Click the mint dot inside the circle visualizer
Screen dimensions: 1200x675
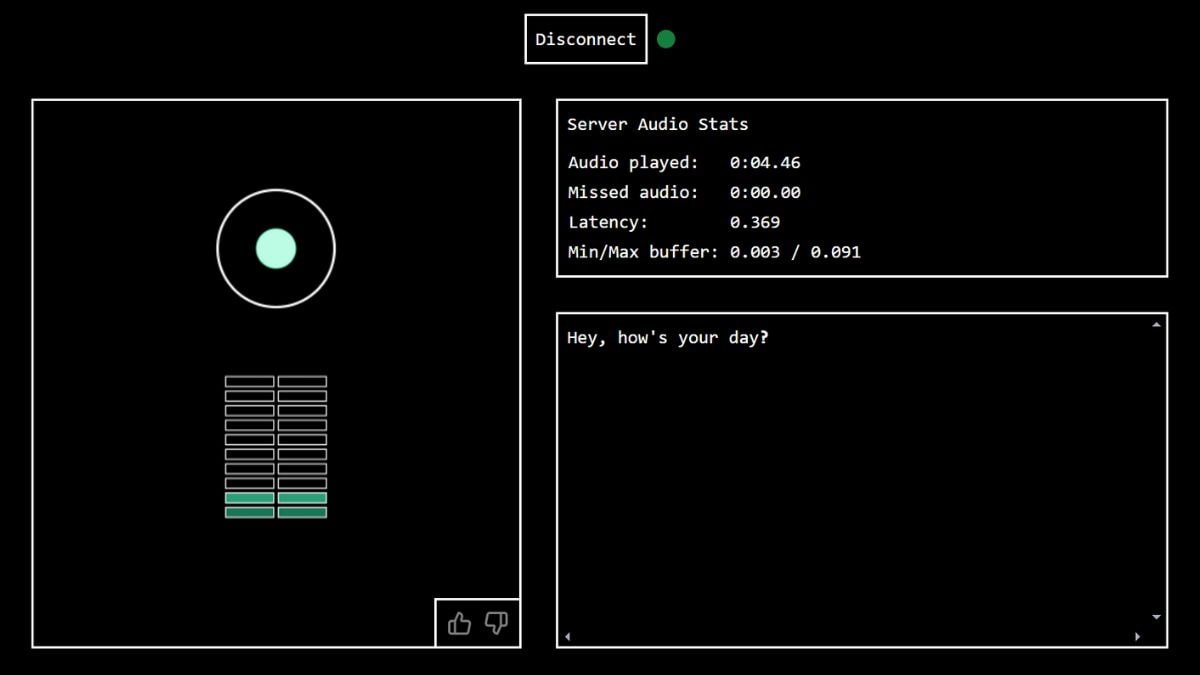tap(276, 249)
